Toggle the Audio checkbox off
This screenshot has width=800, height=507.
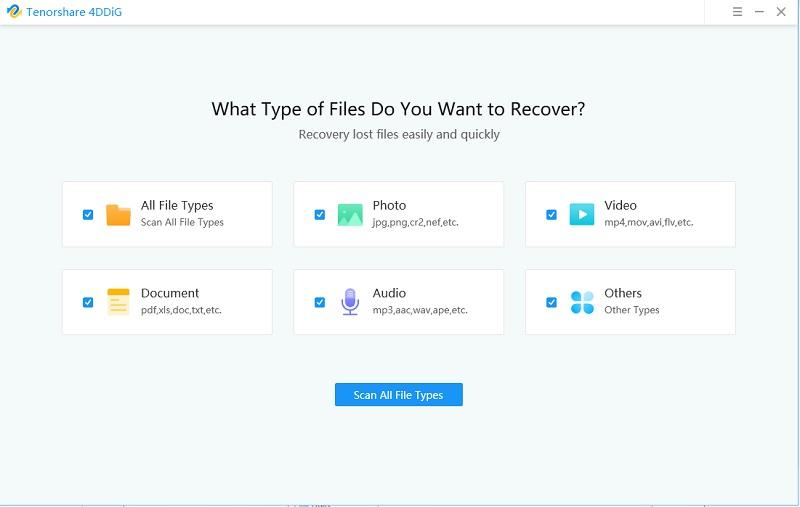319,302
